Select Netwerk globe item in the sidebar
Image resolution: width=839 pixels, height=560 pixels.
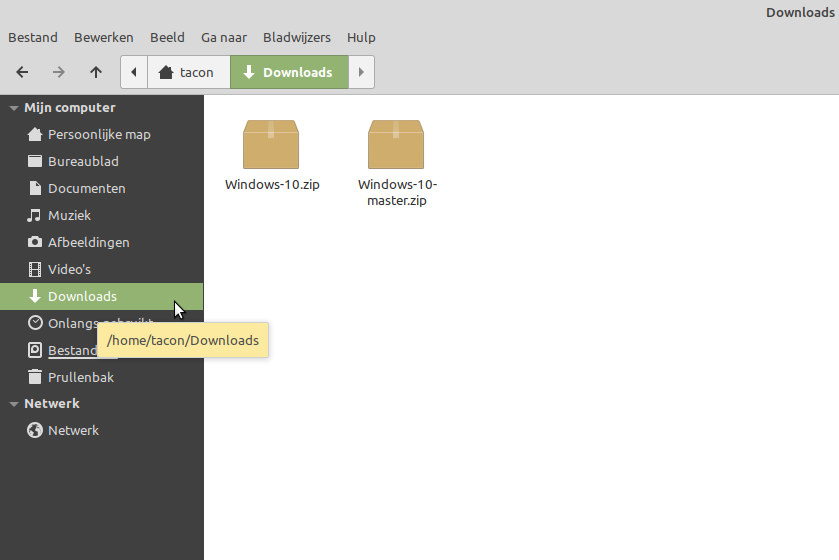[73, 430]
